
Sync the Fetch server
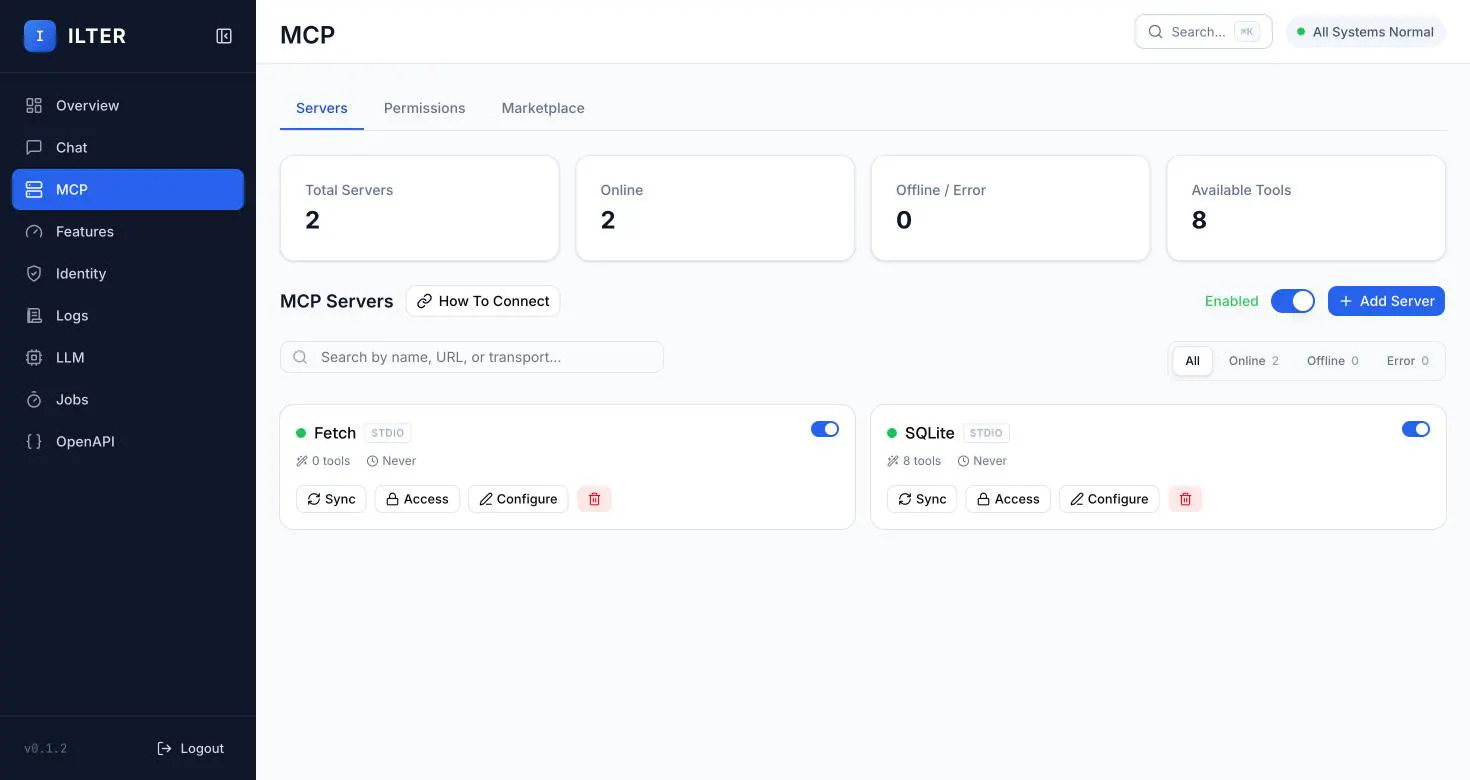tap(331, 499)
